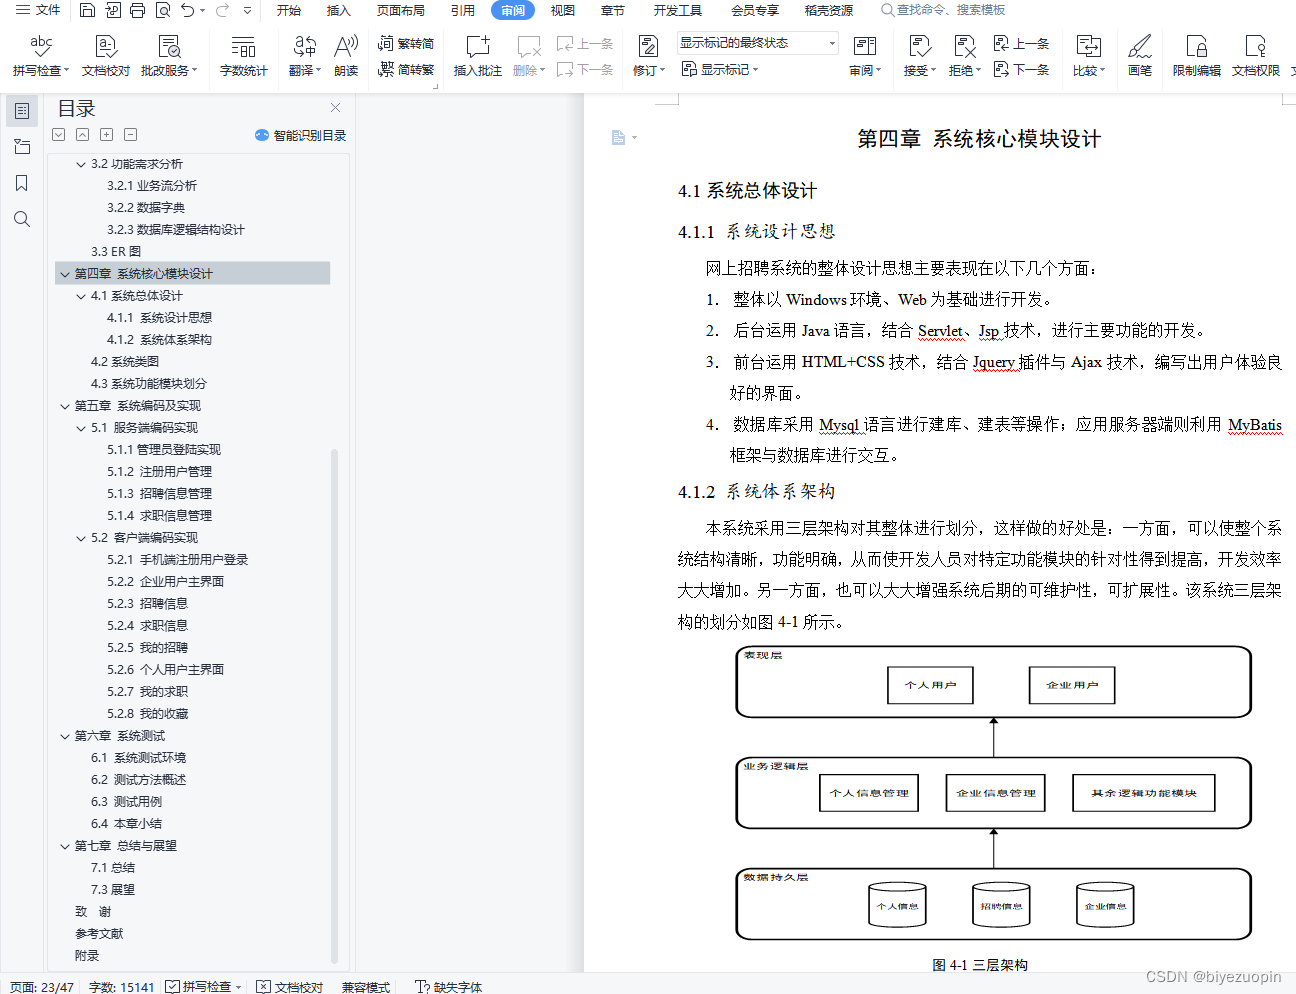Collapse the 4.1 系统总体设计 outline entry

click(81, 295)
